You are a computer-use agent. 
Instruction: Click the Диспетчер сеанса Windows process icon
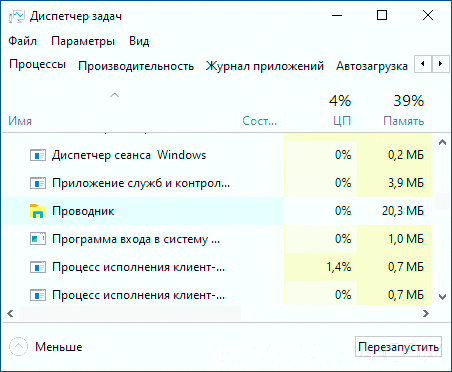(38, 155)
